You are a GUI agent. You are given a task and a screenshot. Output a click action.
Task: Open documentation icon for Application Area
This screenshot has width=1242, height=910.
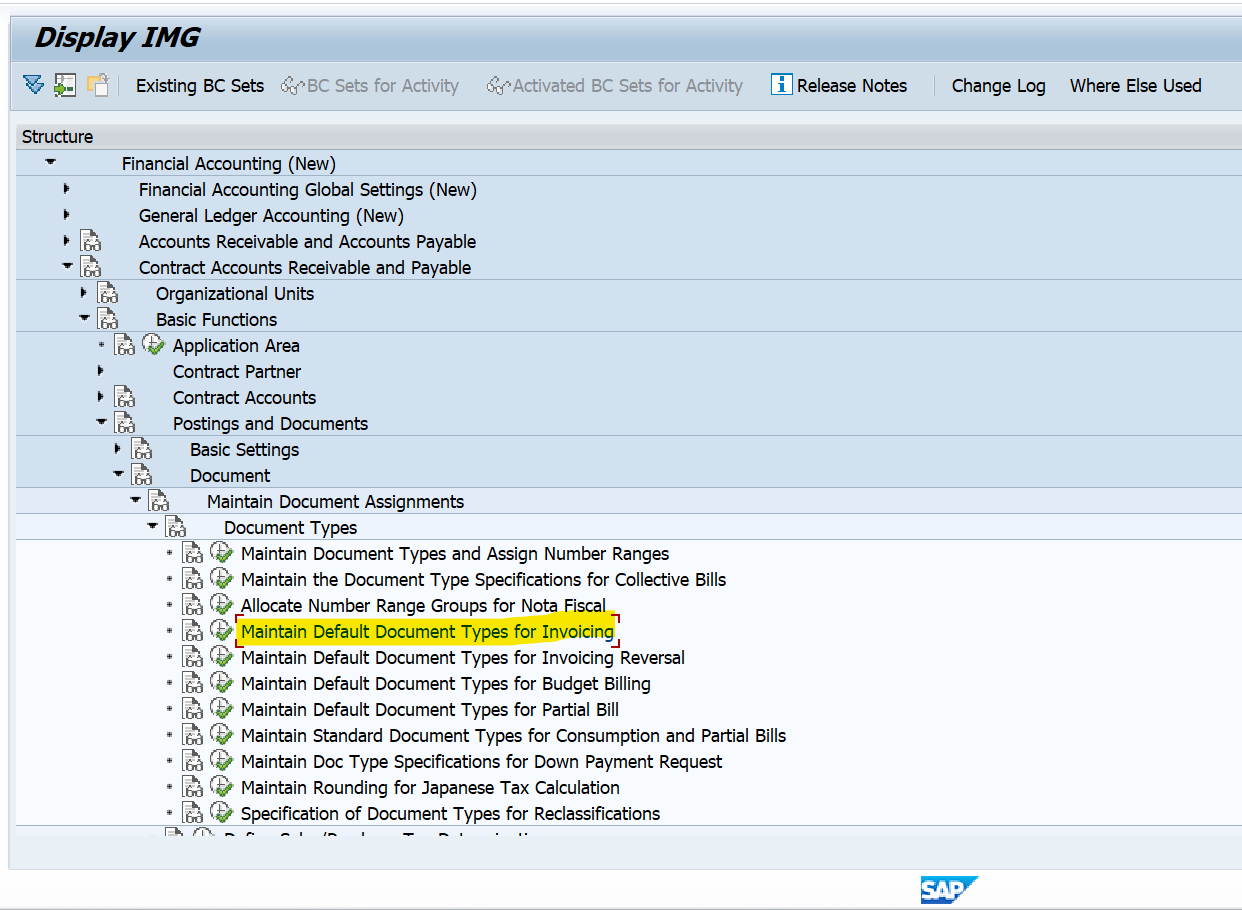click(124, 345)
